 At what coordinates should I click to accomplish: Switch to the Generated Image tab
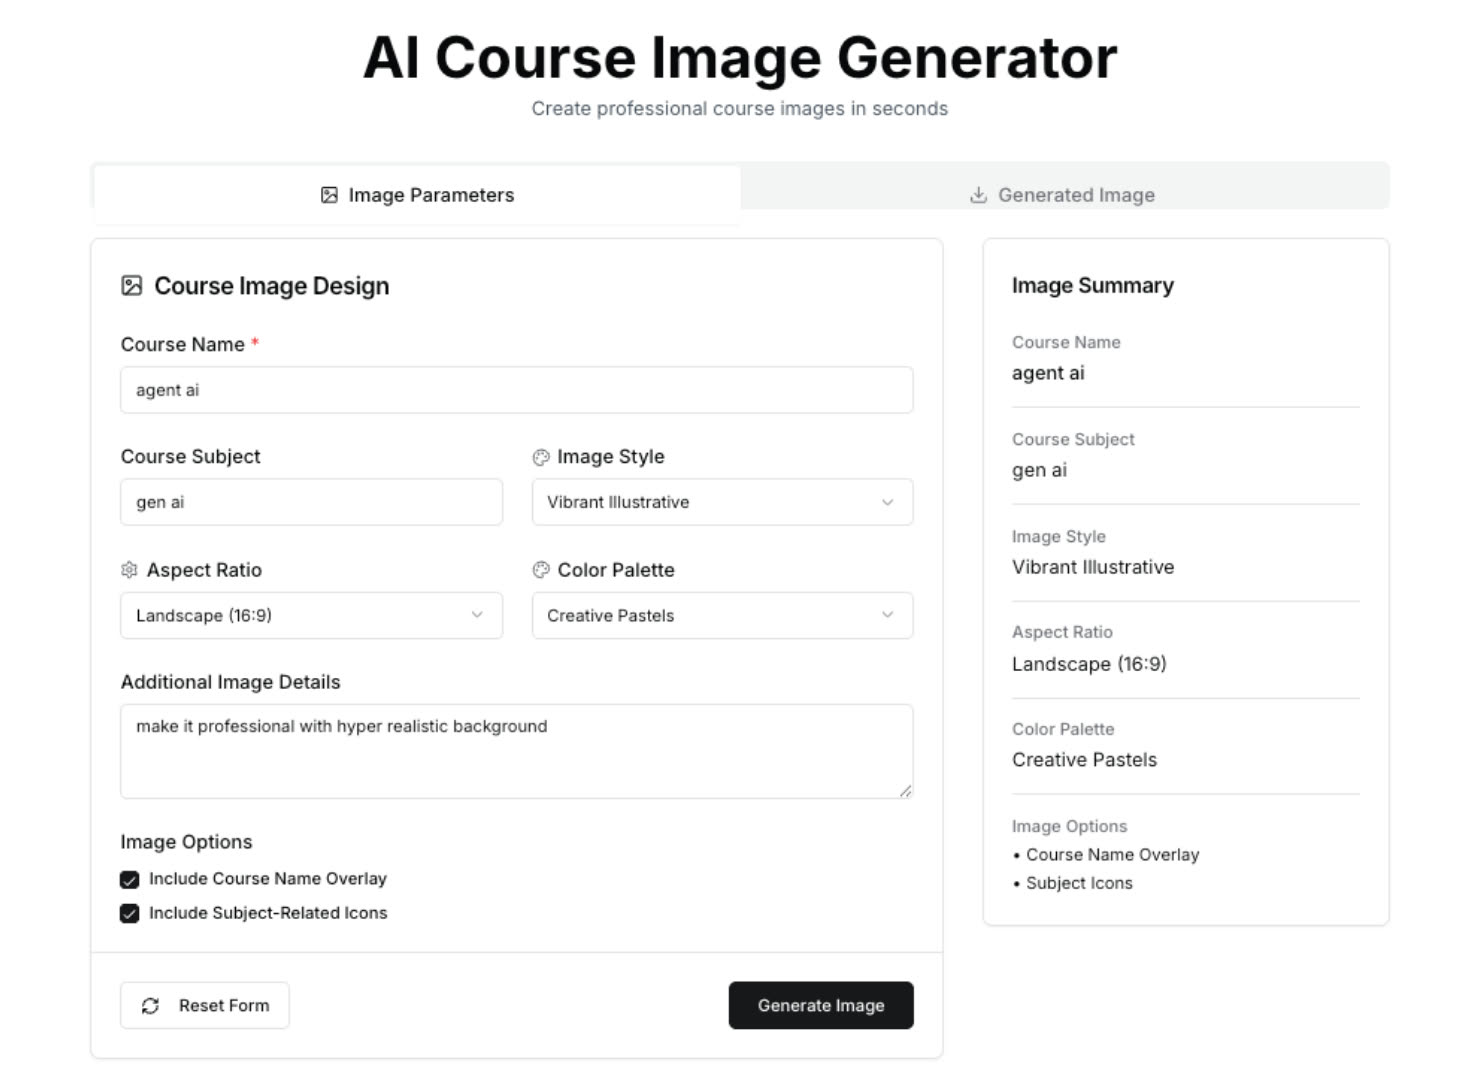coord(1063,195)
